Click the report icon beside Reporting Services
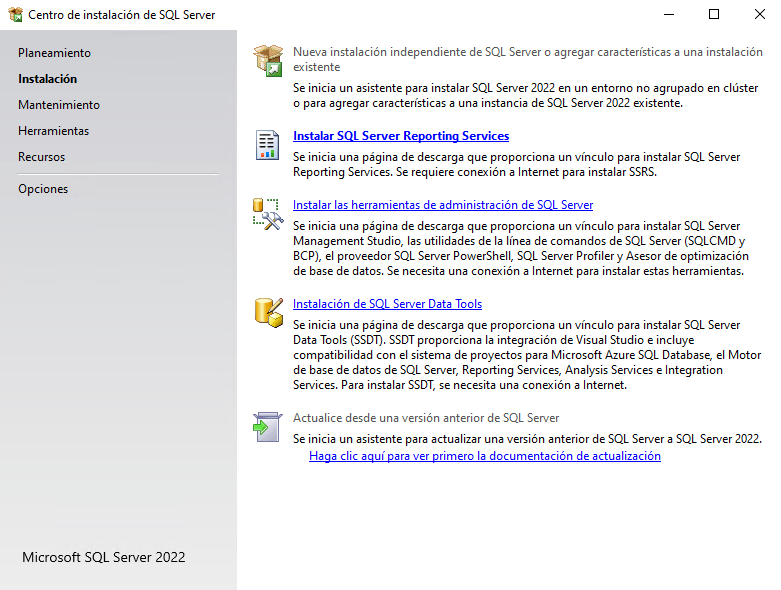 point(267,145)
